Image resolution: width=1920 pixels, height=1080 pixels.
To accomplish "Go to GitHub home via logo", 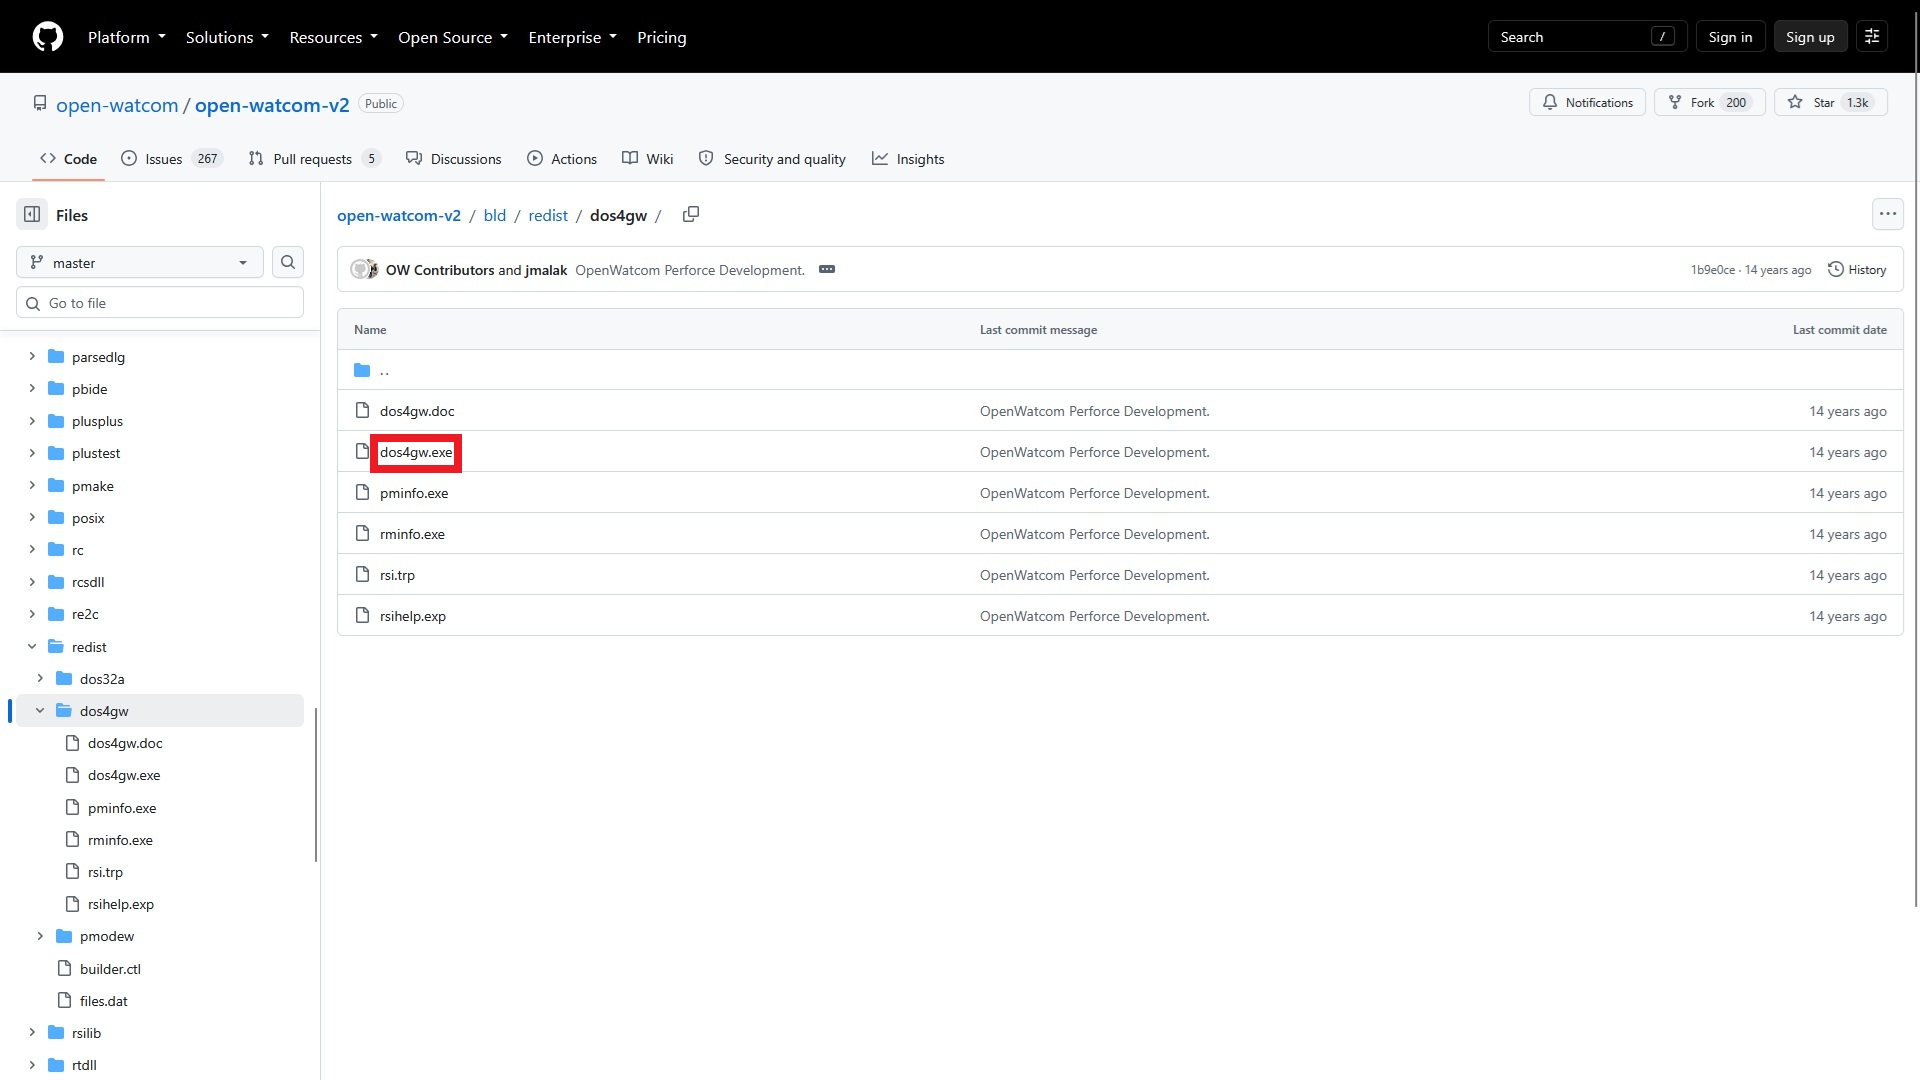I will coord(48,37).
